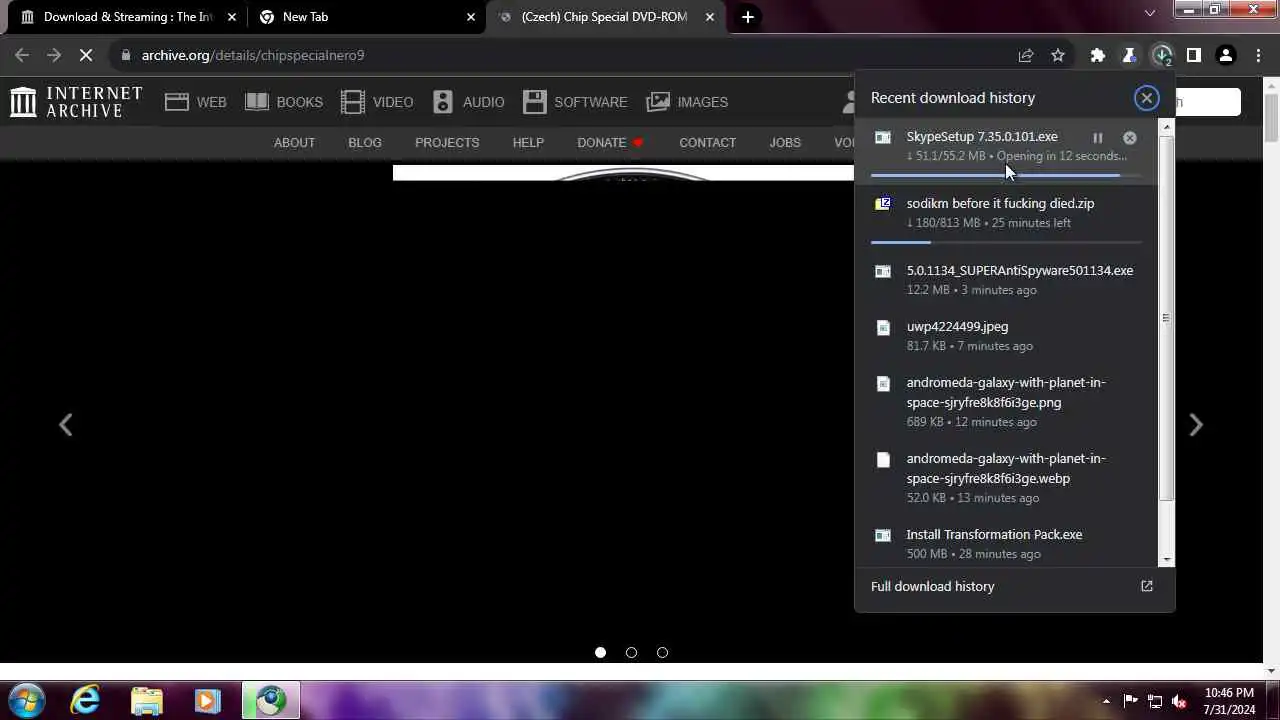This screenshot has height=720, width=1280.
Task: Show next carousel image arrow
Action: [x=1196, y=425]
